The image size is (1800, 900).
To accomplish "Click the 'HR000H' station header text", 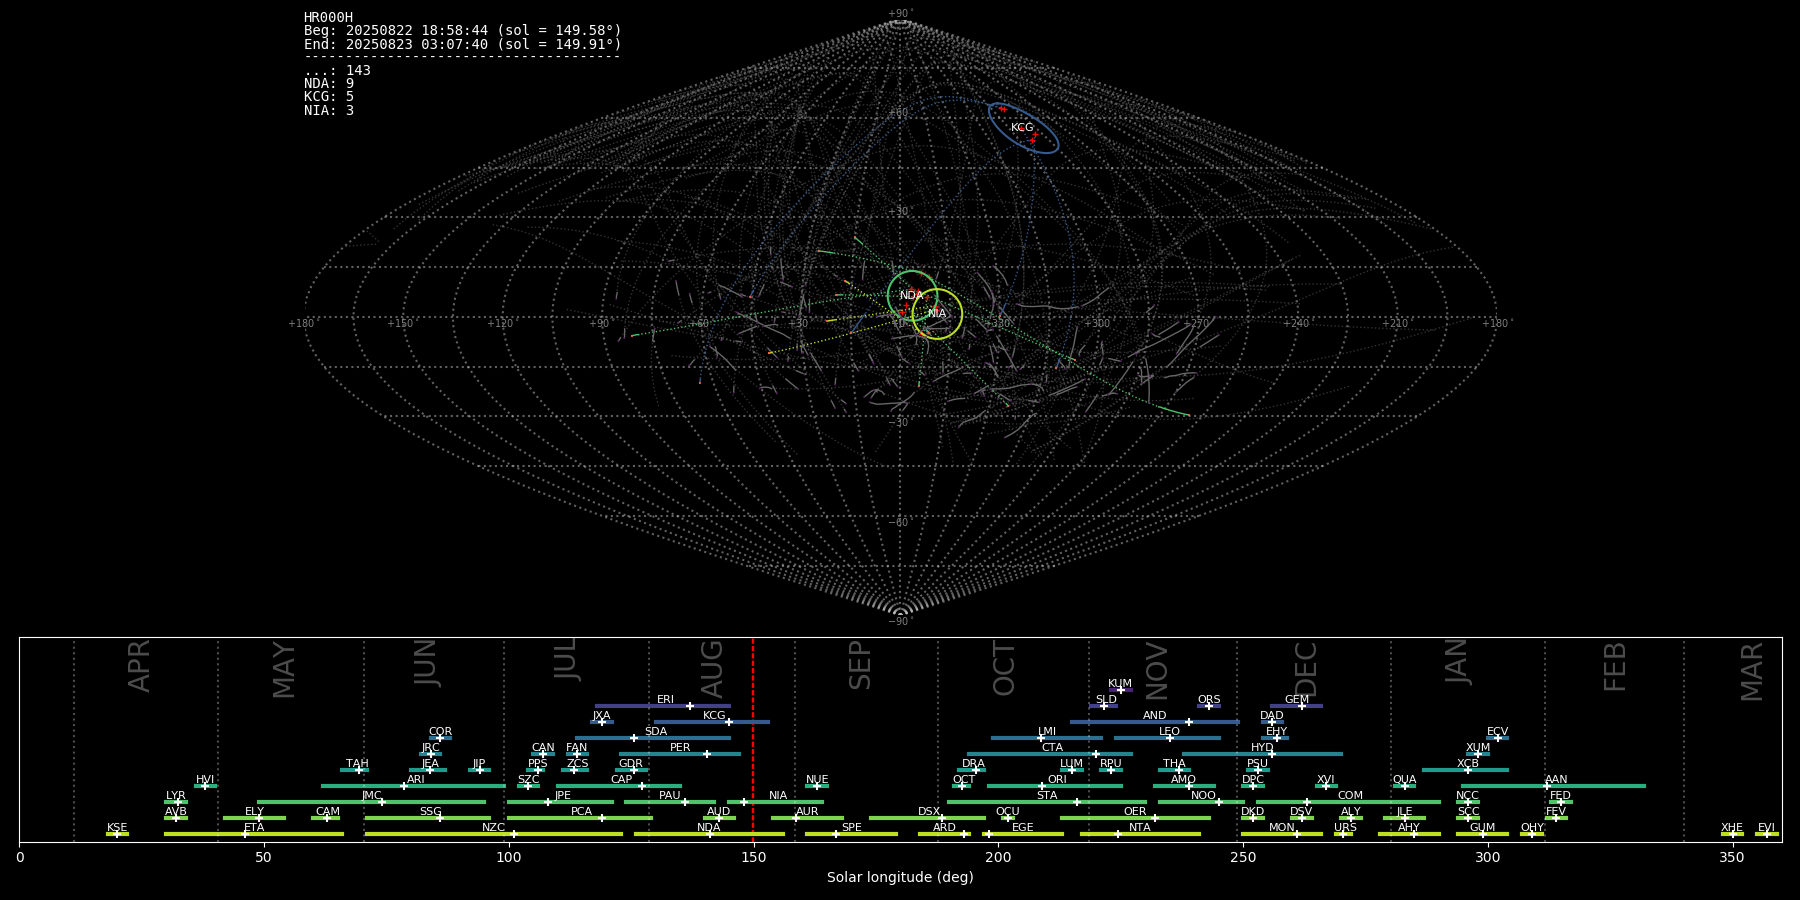I will [328, 17].
